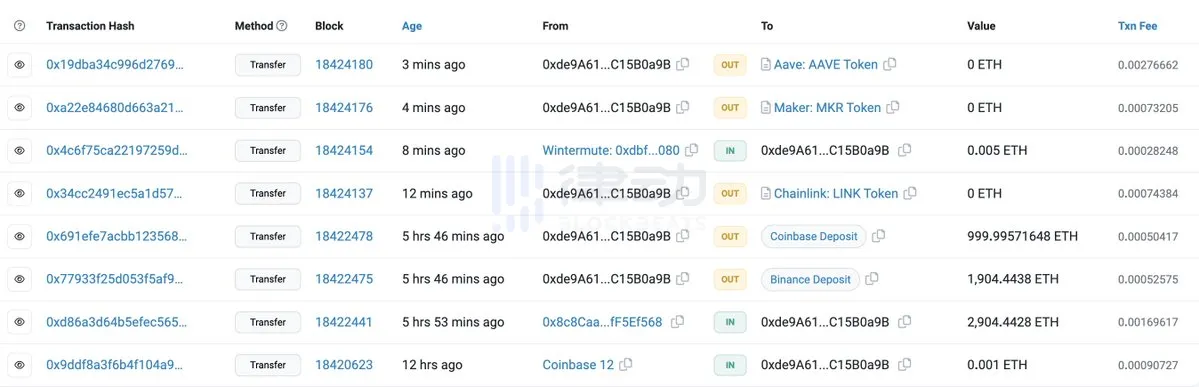Preview transaction 0xd86a3d64b5efec565 with eye icon
Image resolution: width=1199 pixels, height=387 pixels.
pyautogui.click(x=20, y=322)
